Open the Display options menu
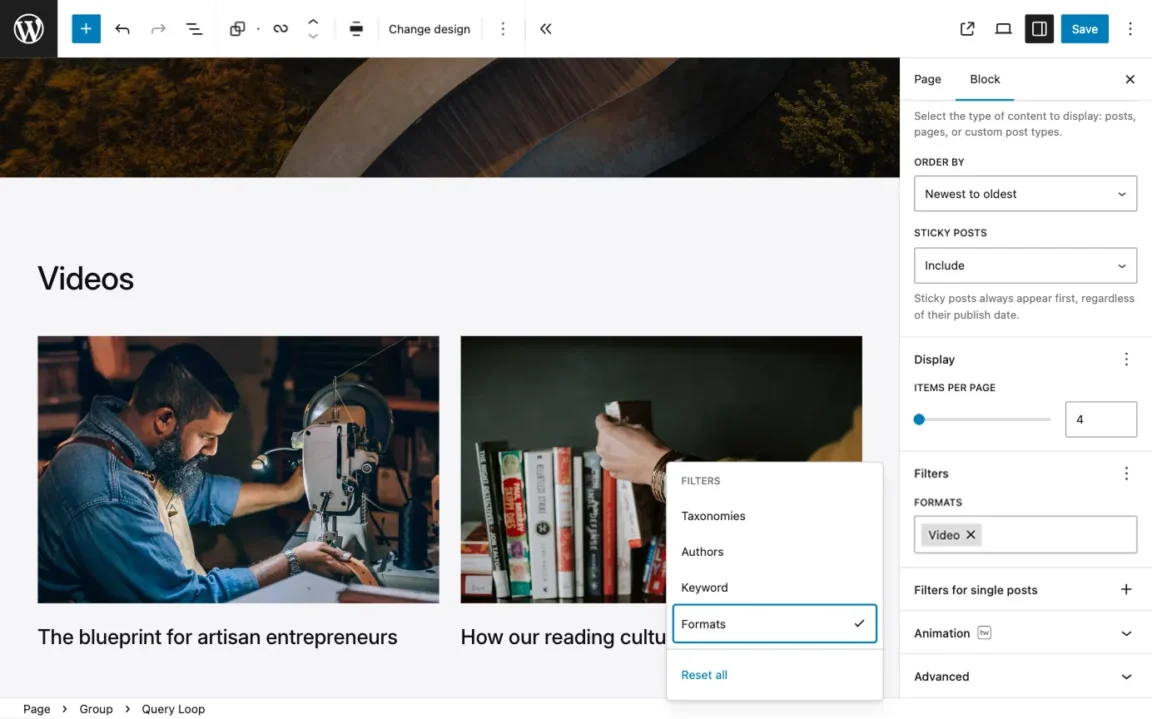Image resolution: width=1152 pixels, height=719 pixels. coord(1127,359)
